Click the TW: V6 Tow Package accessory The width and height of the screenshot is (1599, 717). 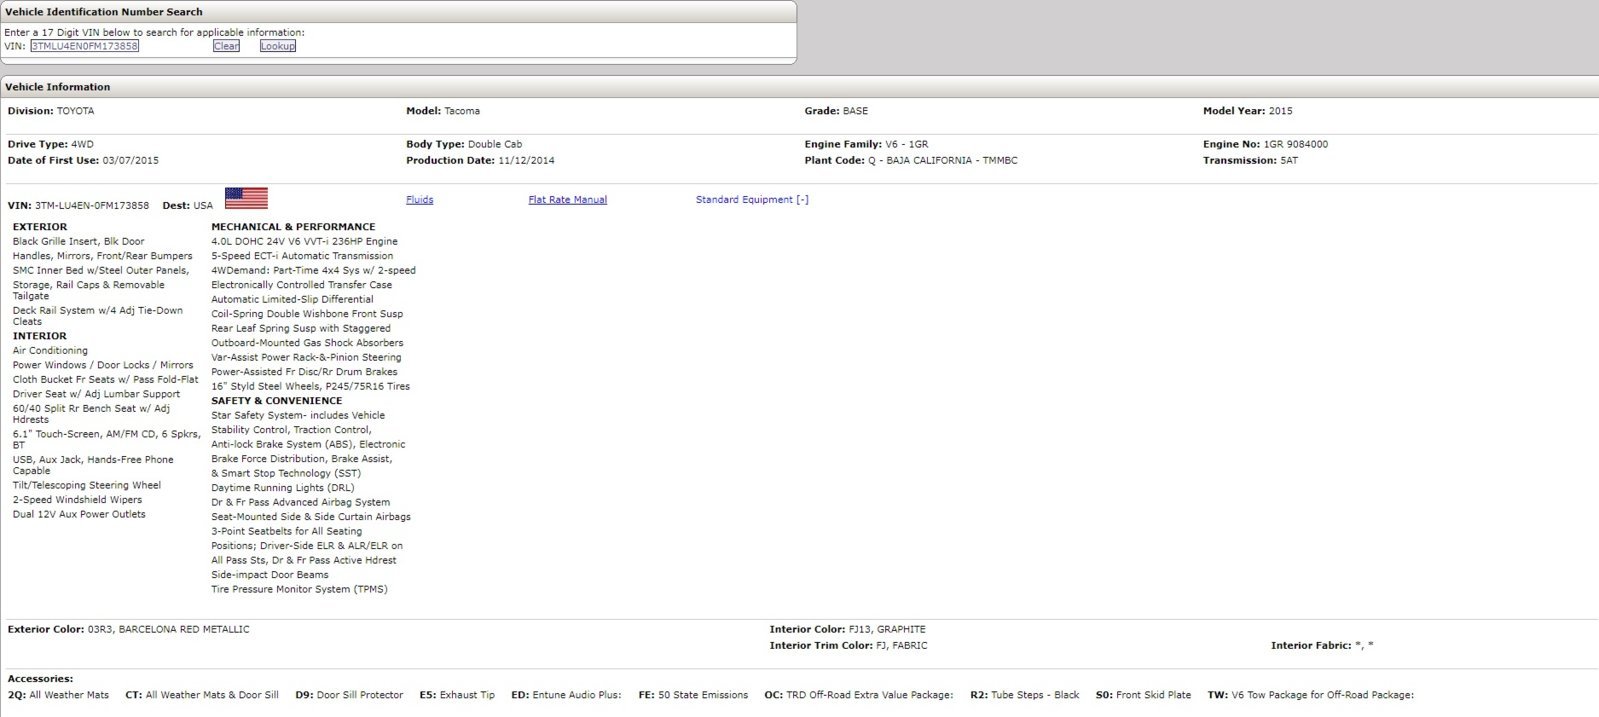click(1311, 695)
